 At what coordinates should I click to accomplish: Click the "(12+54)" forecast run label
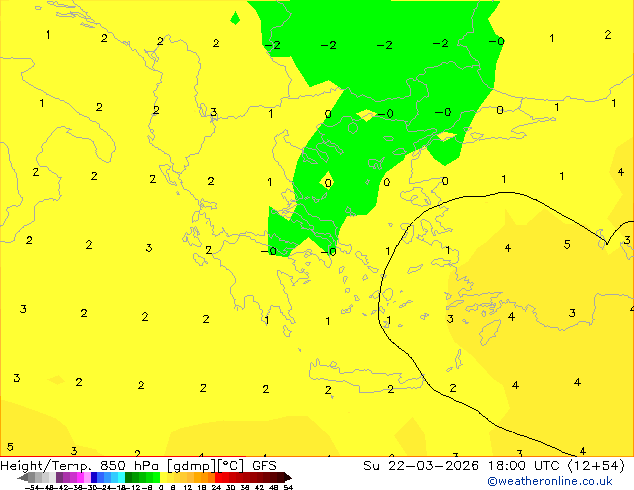[597, 466]
